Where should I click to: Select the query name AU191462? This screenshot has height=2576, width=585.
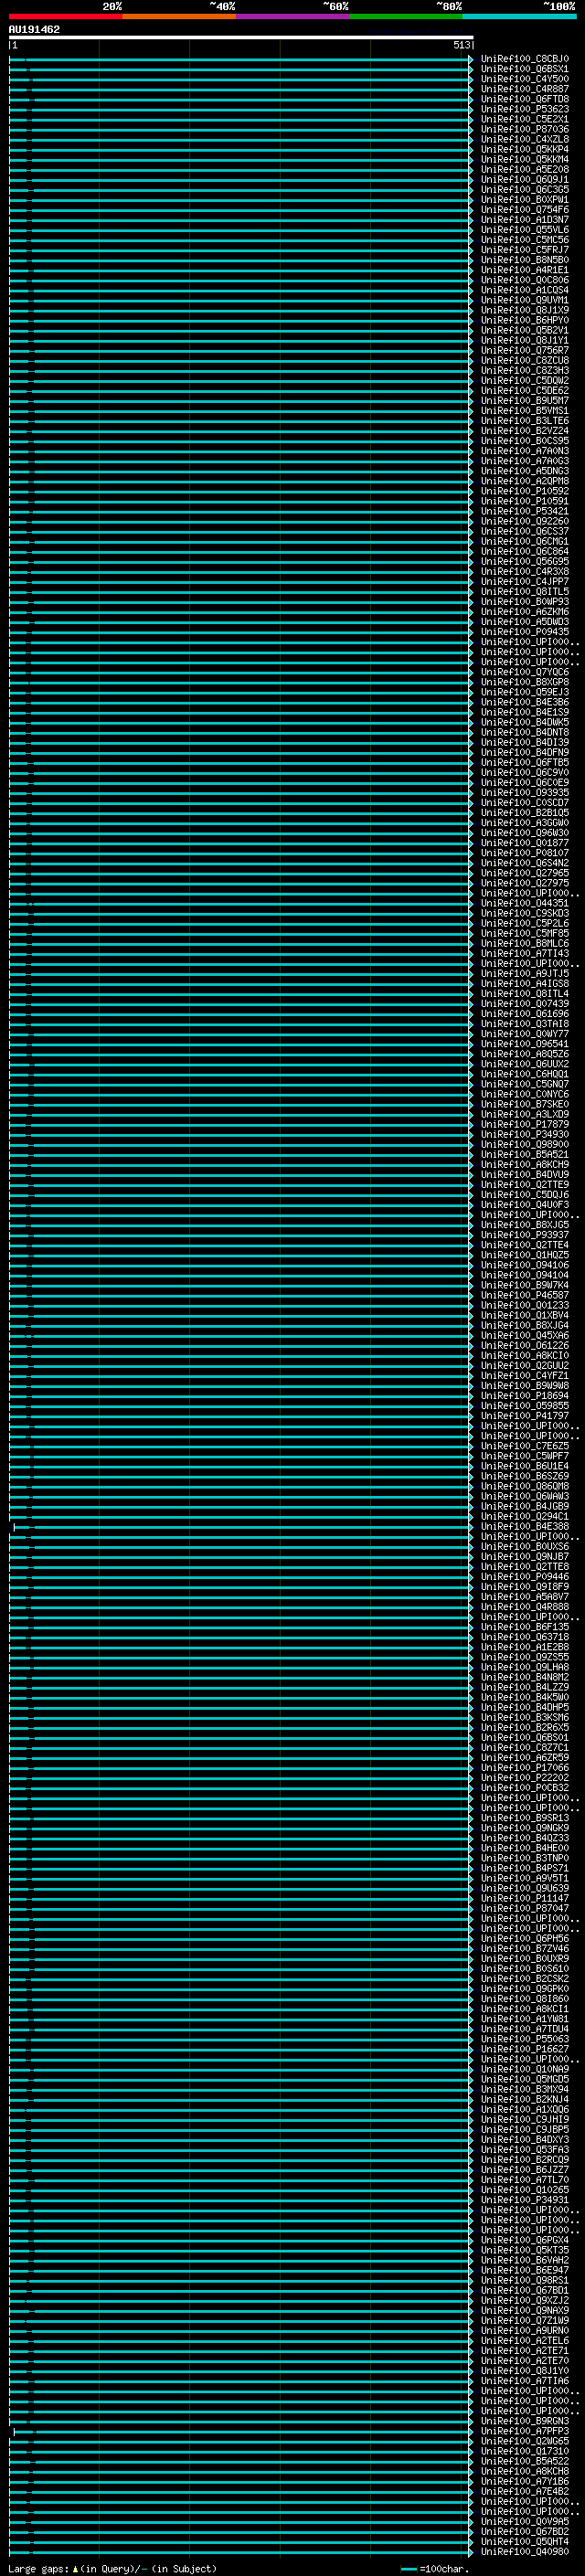click(34, 29)
